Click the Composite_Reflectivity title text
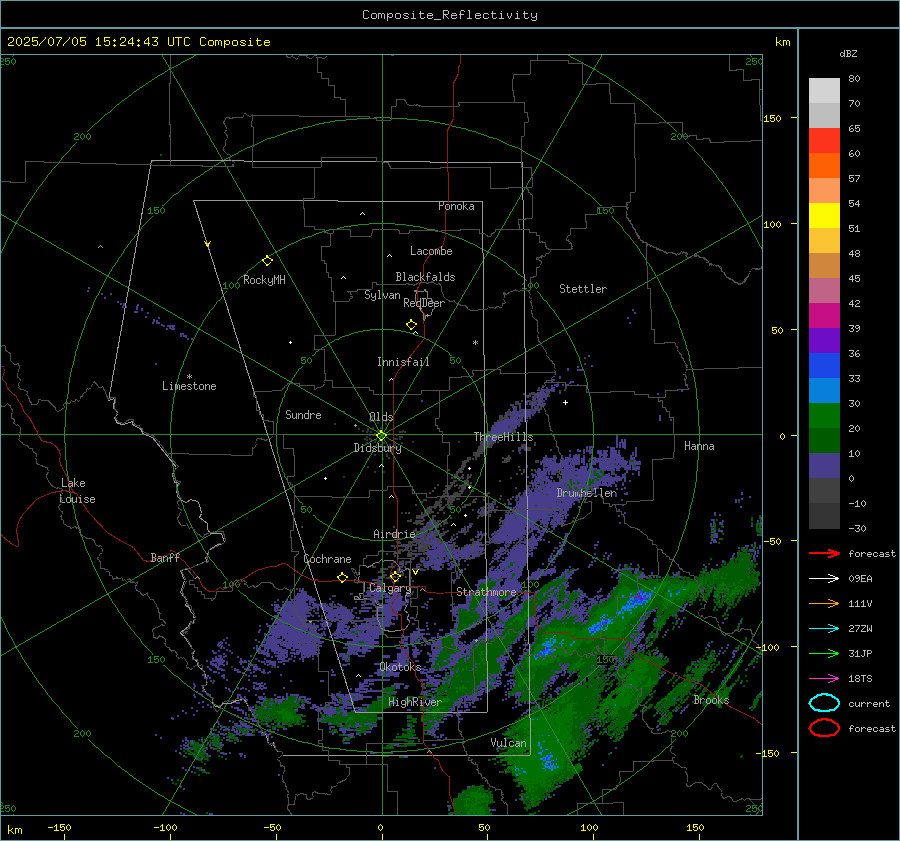The image size is (900, 841). [450, 15]
